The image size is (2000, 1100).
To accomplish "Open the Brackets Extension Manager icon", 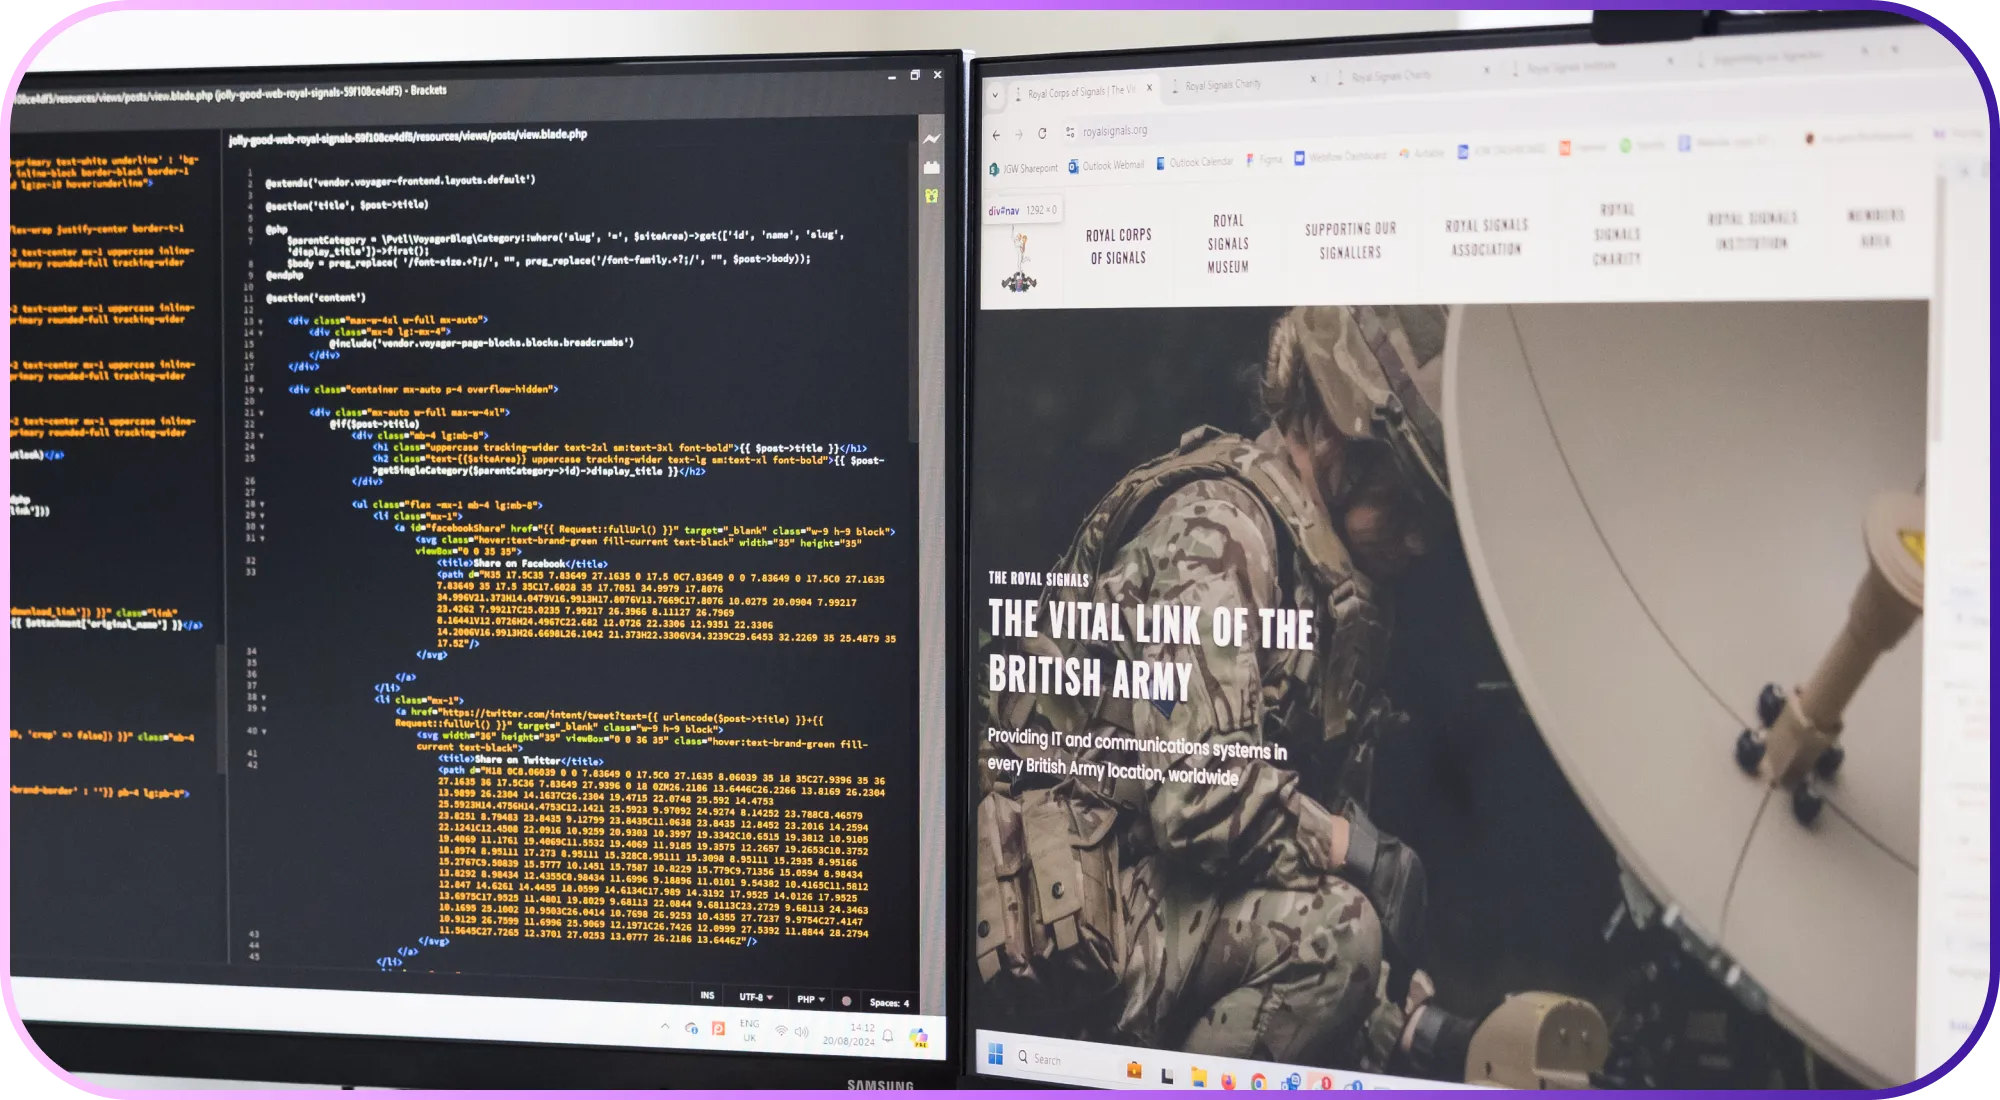I will [931, 167].
